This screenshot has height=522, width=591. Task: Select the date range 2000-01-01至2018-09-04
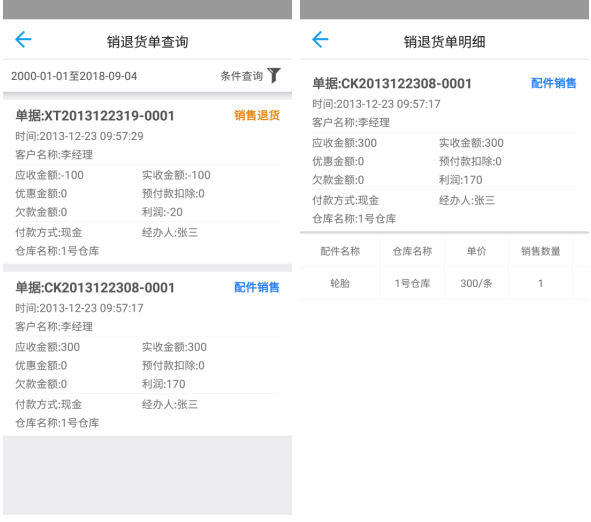pyautogui.click(x=74, y=76)
